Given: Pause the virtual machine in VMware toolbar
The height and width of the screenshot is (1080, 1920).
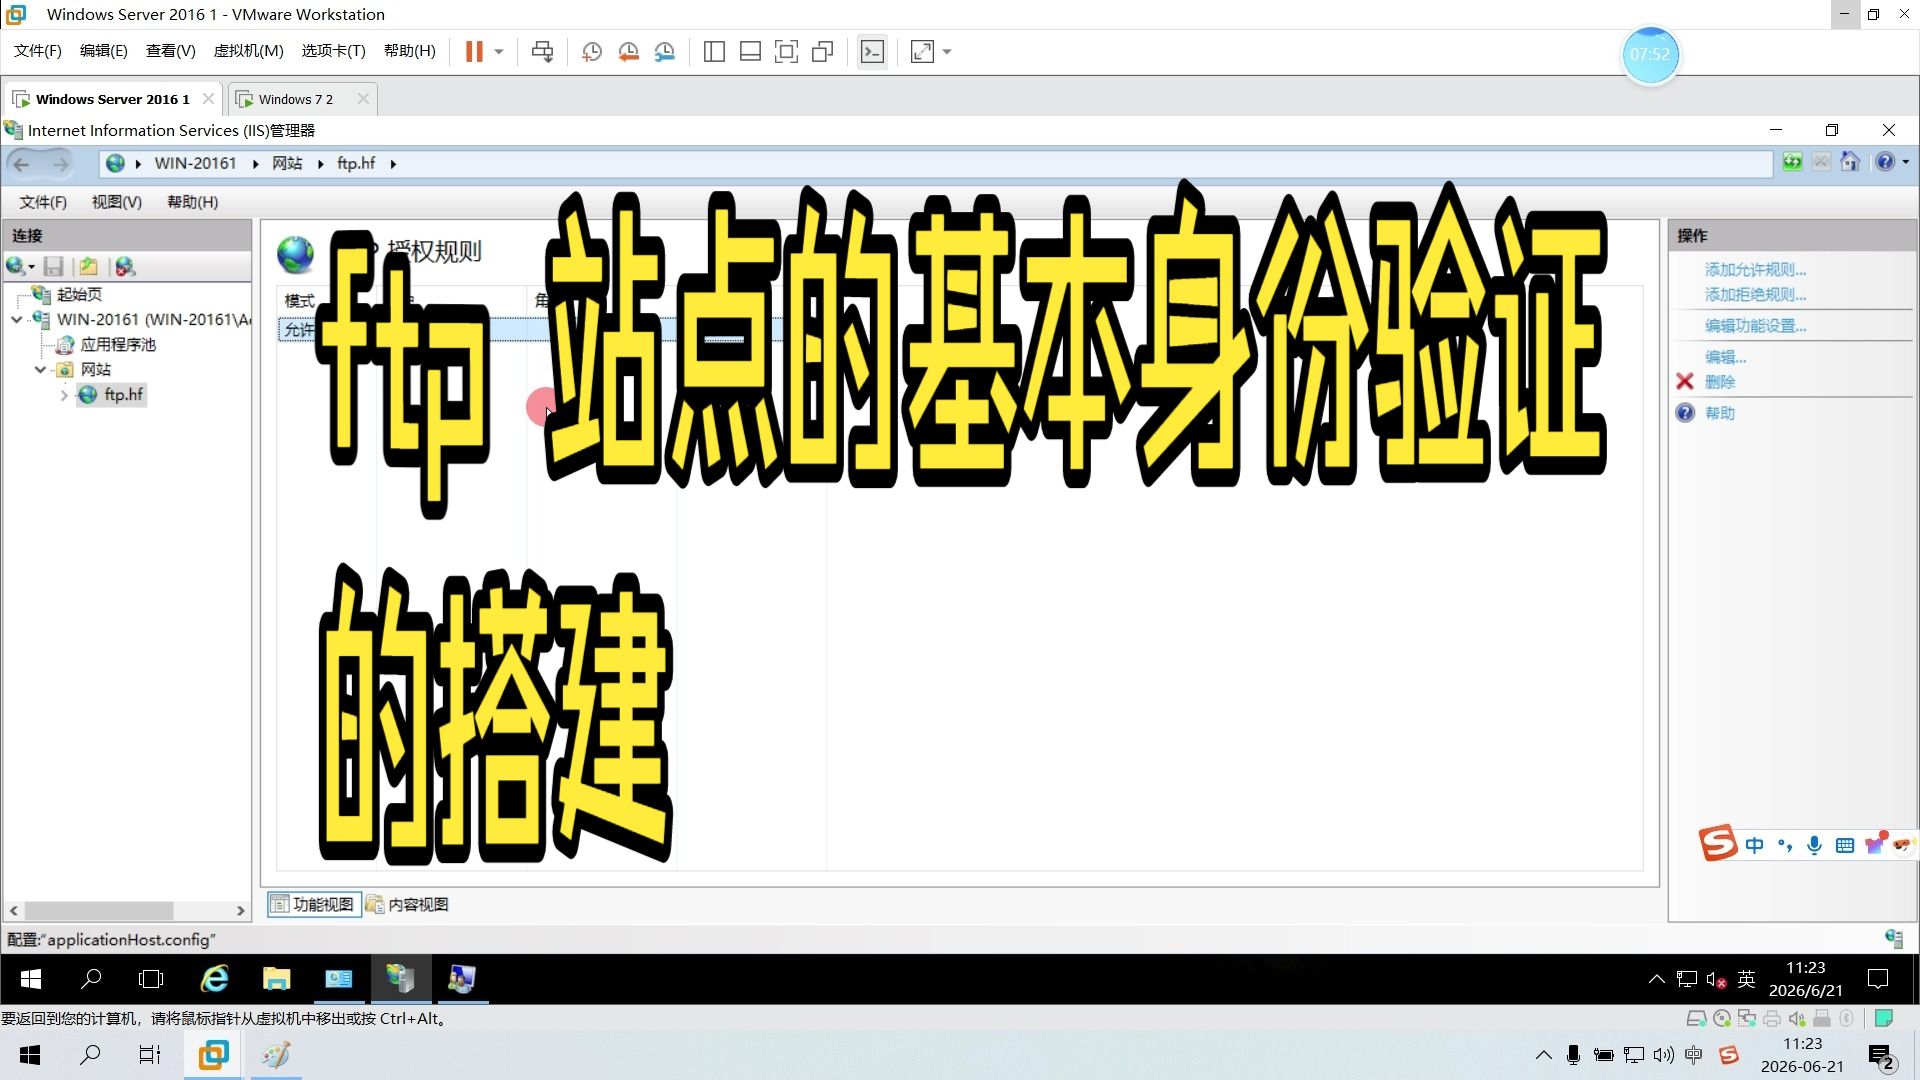Looking at the screenshot, I should click(474, 51).
